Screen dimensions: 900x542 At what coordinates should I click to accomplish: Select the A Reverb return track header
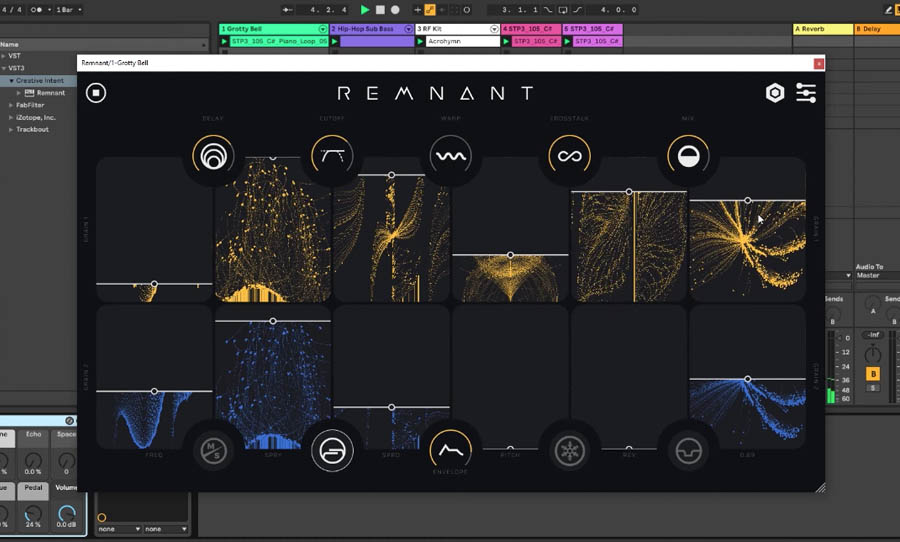point(819,30)
